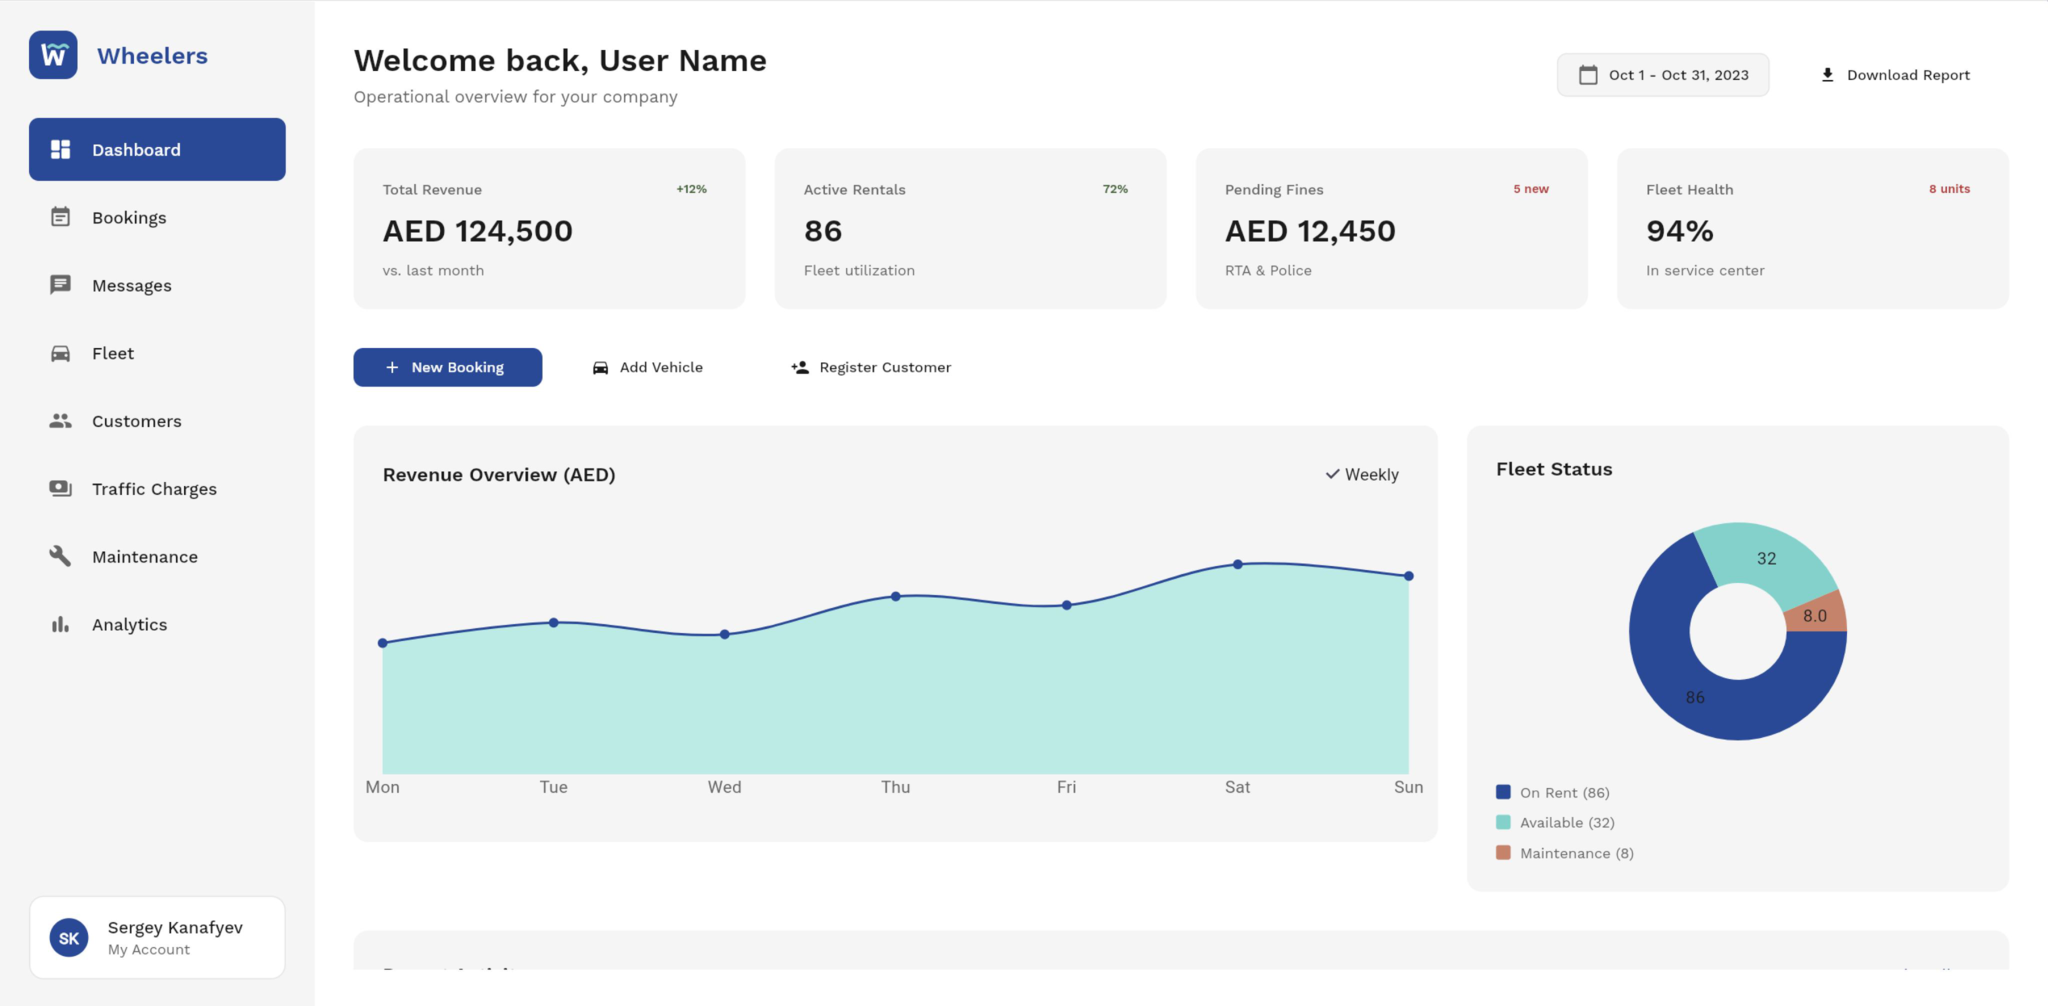Click the checkmark beside Weekly

click(1332, 474)
